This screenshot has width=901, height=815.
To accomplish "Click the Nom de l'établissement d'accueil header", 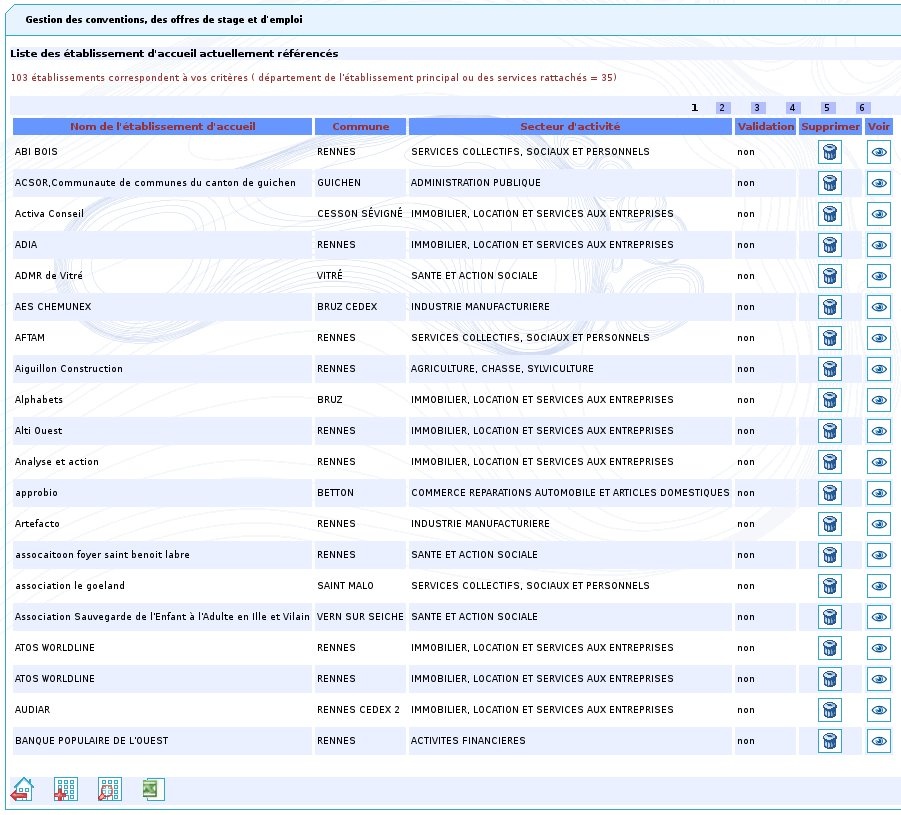I will pos(162,127).
